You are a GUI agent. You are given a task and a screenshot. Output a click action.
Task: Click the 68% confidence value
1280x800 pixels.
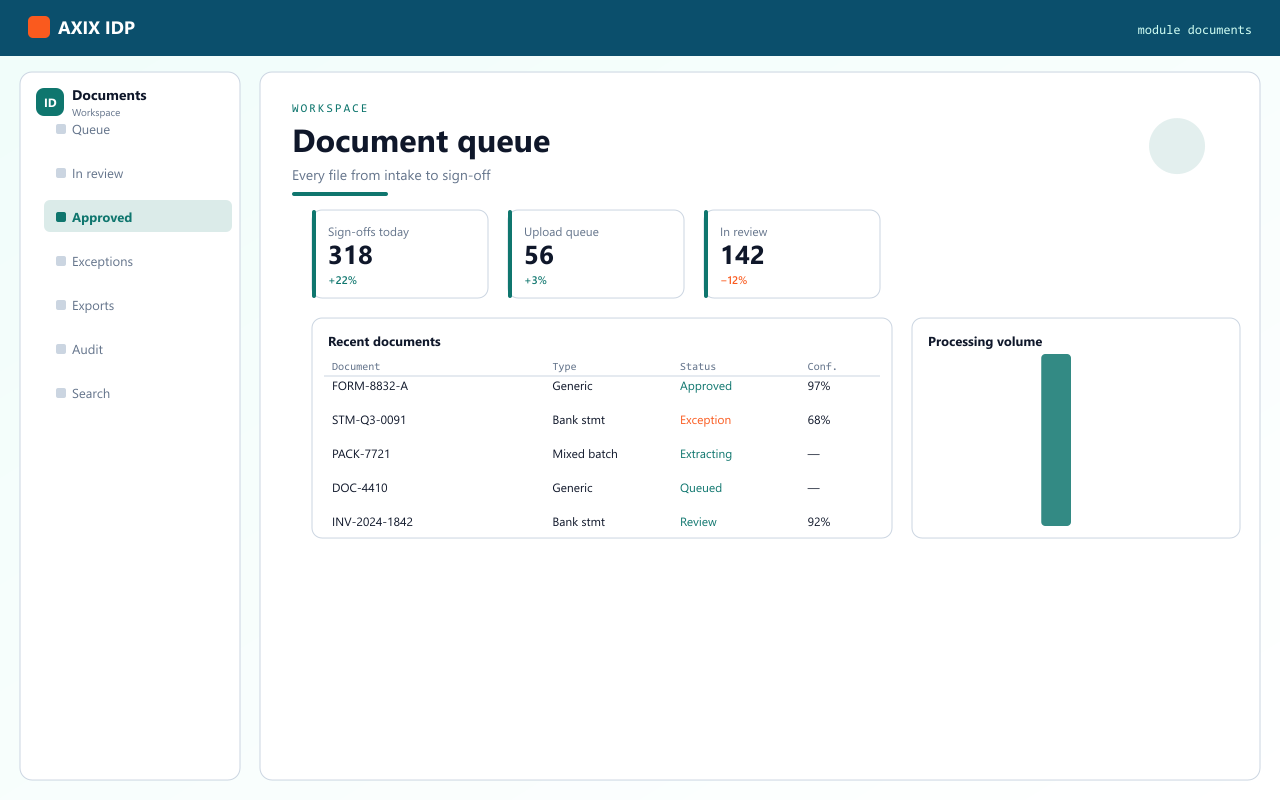pos(819,420)
